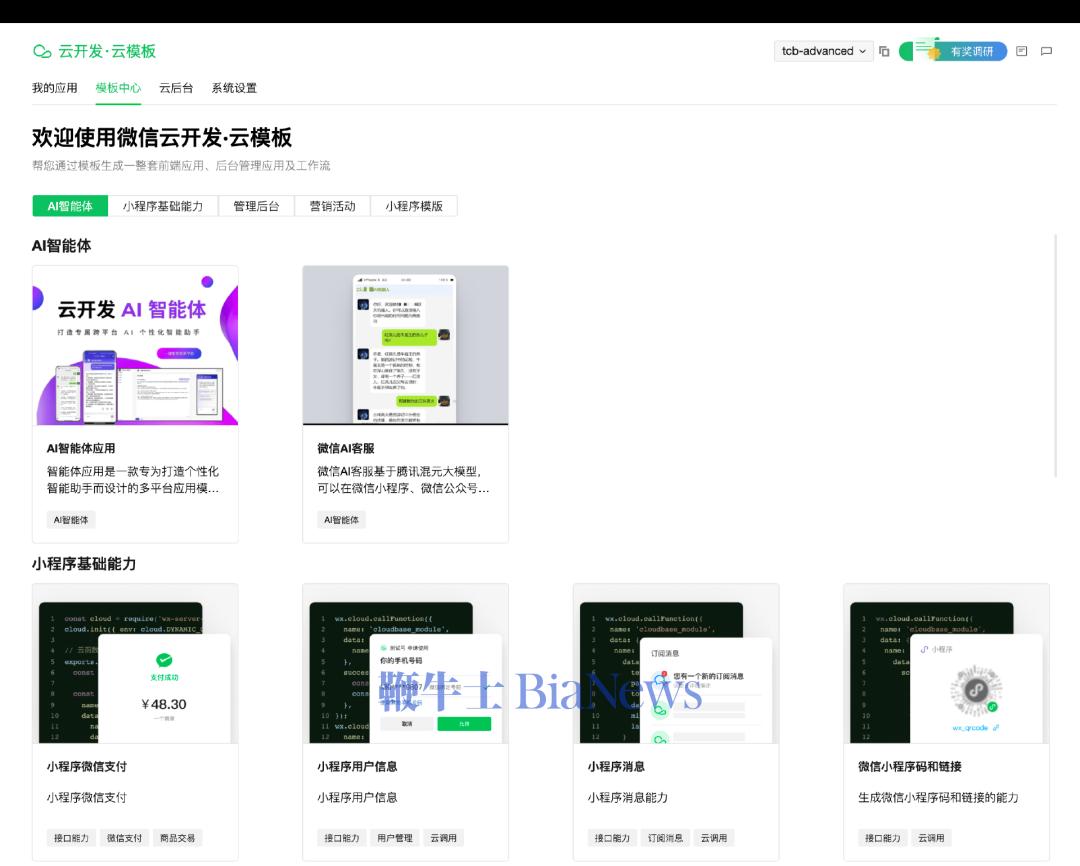The height and width of the screenshot is (866, 1080).
Task: Open the feedback chat bubble icon
Action: 1046,52
